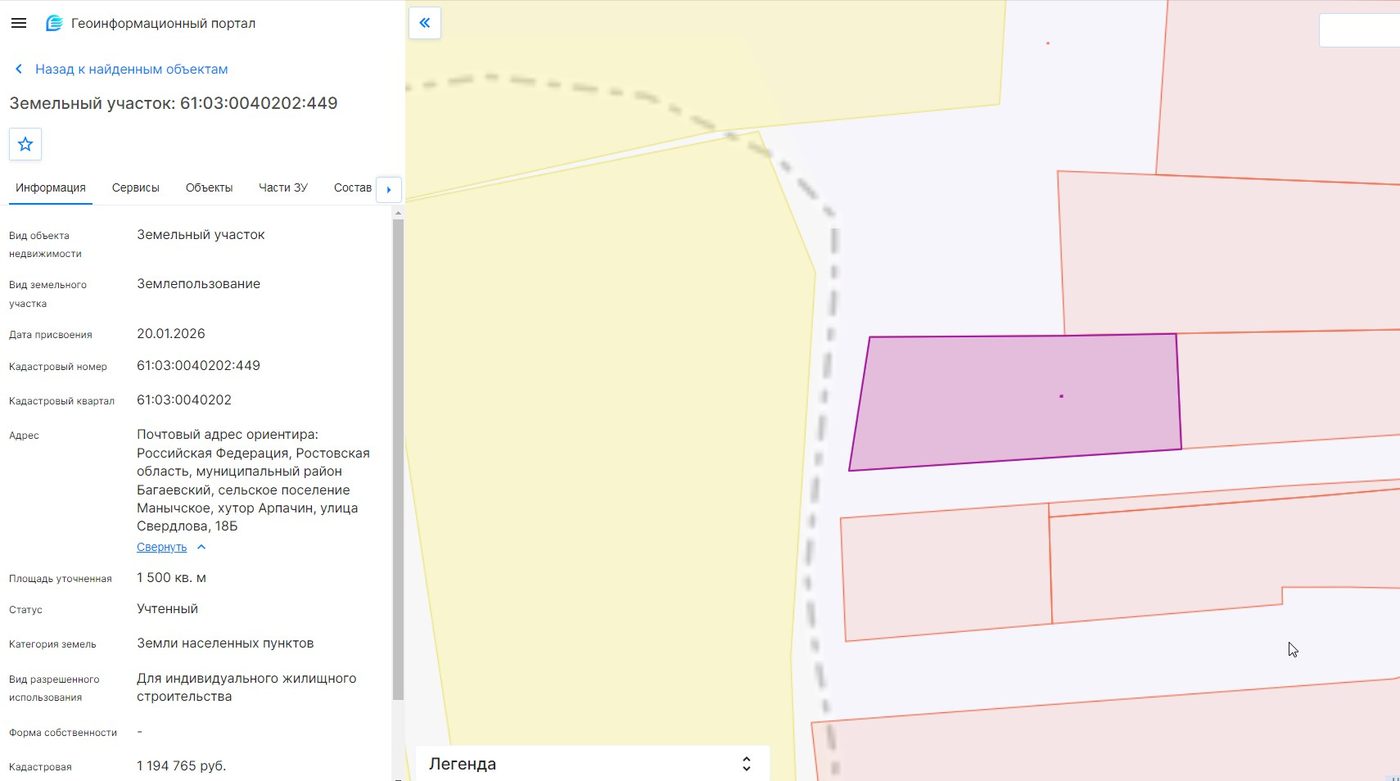1400x781 pixels.
Task: Click back arrow next to Назад
Action: click(x=18, y=69)
